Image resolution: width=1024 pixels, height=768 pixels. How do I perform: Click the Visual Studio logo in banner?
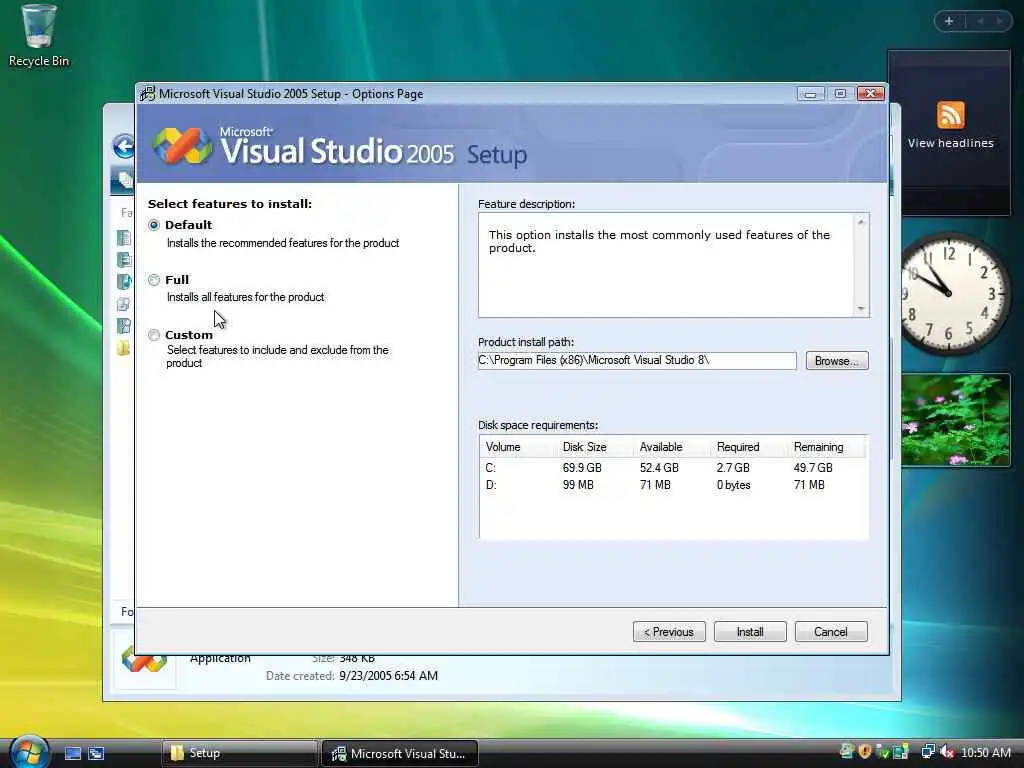[x=182, y=145]
